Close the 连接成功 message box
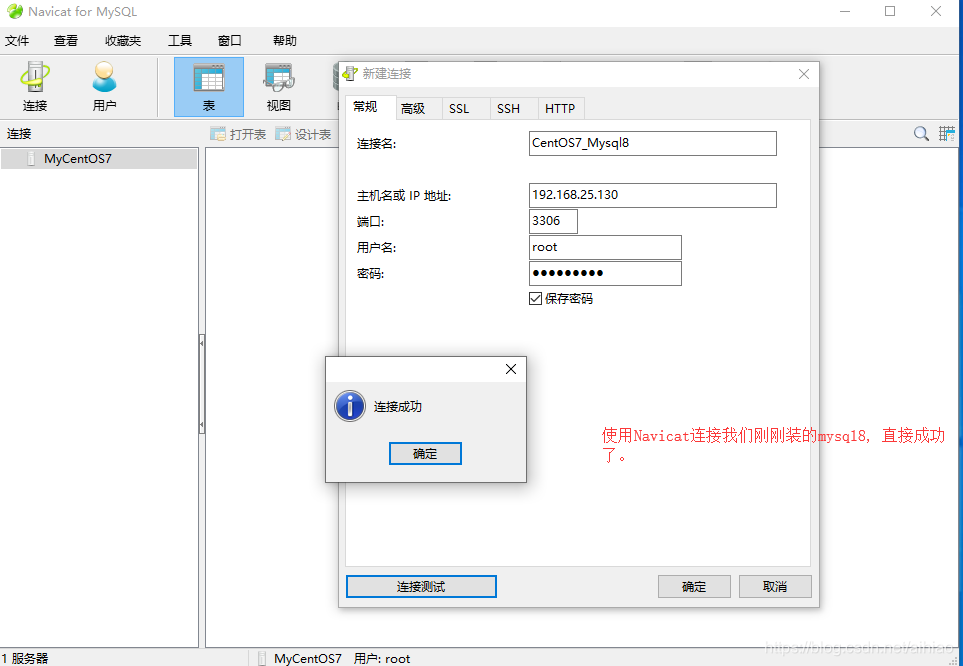Image resolution: width=963 pixels, height=666 pixels. [x=510, y=369]
